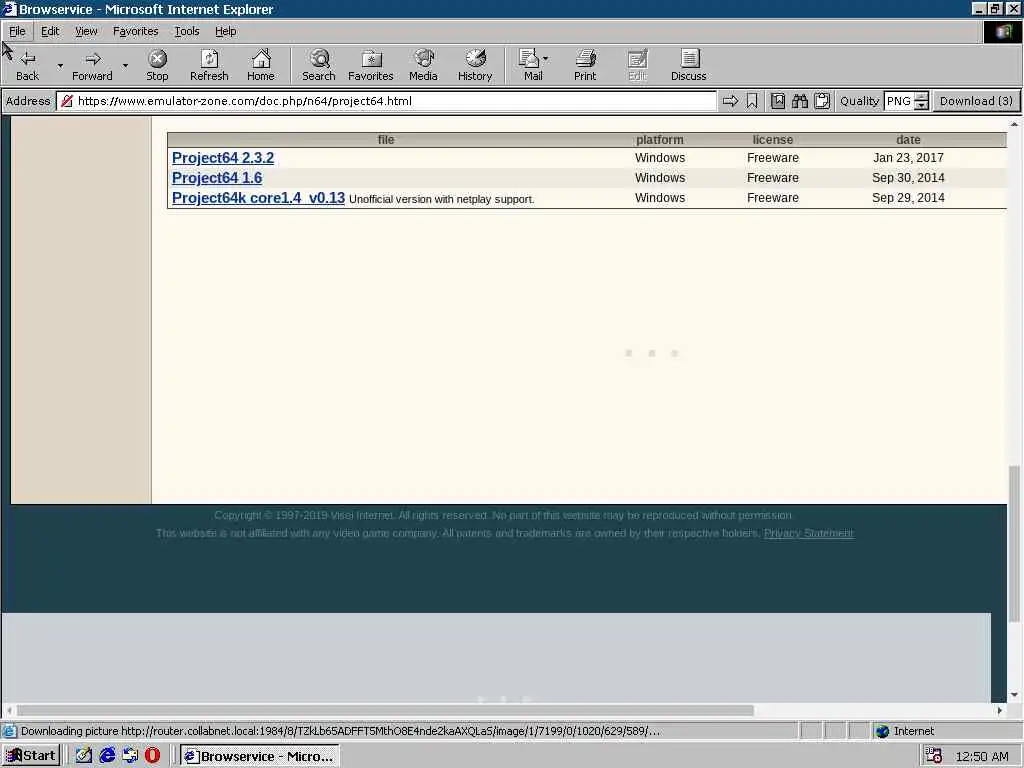Viewport: 1024px width, 768px height.
Task: Click the Windows logo throbber icon
Action: 1002,31
